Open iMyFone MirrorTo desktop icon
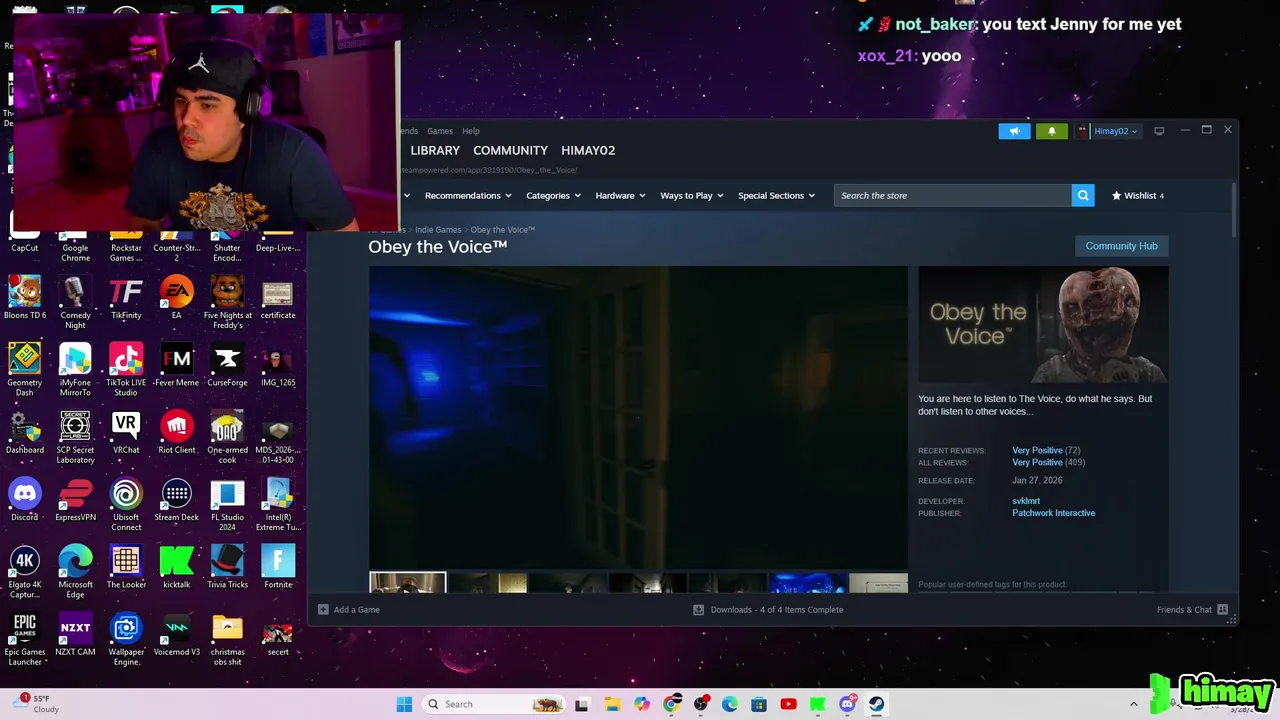This screenshot has height=720, width=1280. [75, 370]
